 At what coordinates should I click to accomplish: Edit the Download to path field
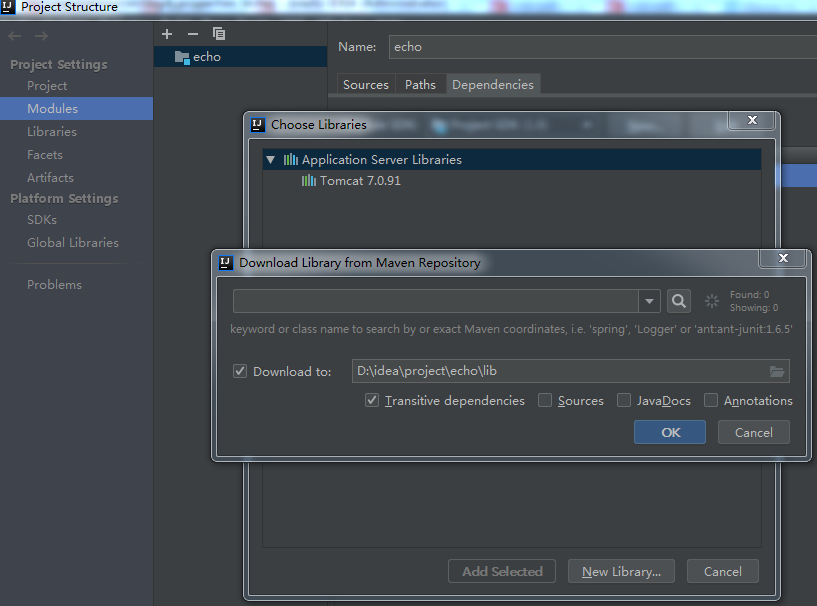571,372
